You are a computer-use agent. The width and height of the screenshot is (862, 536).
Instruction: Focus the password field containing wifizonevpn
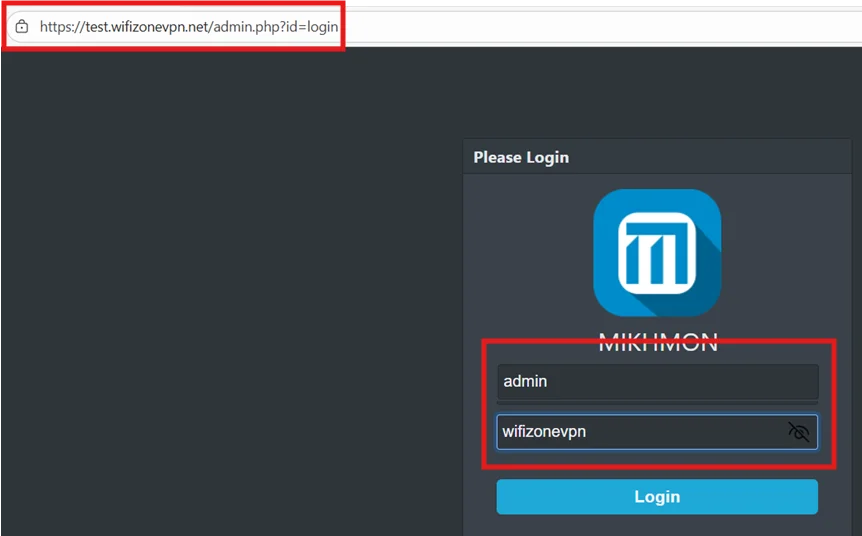(x=657, y=432)
